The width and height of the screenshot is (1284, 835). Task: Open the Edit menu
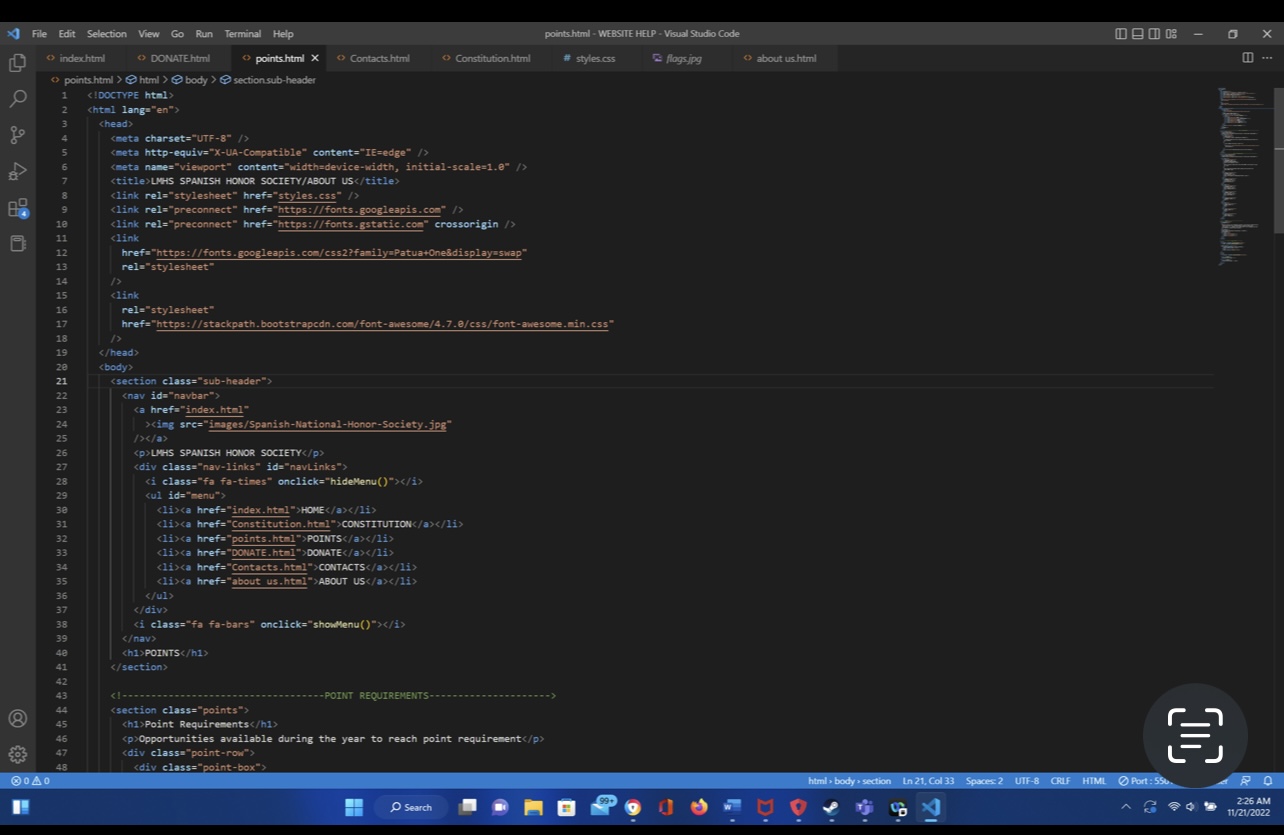(67, 33)
